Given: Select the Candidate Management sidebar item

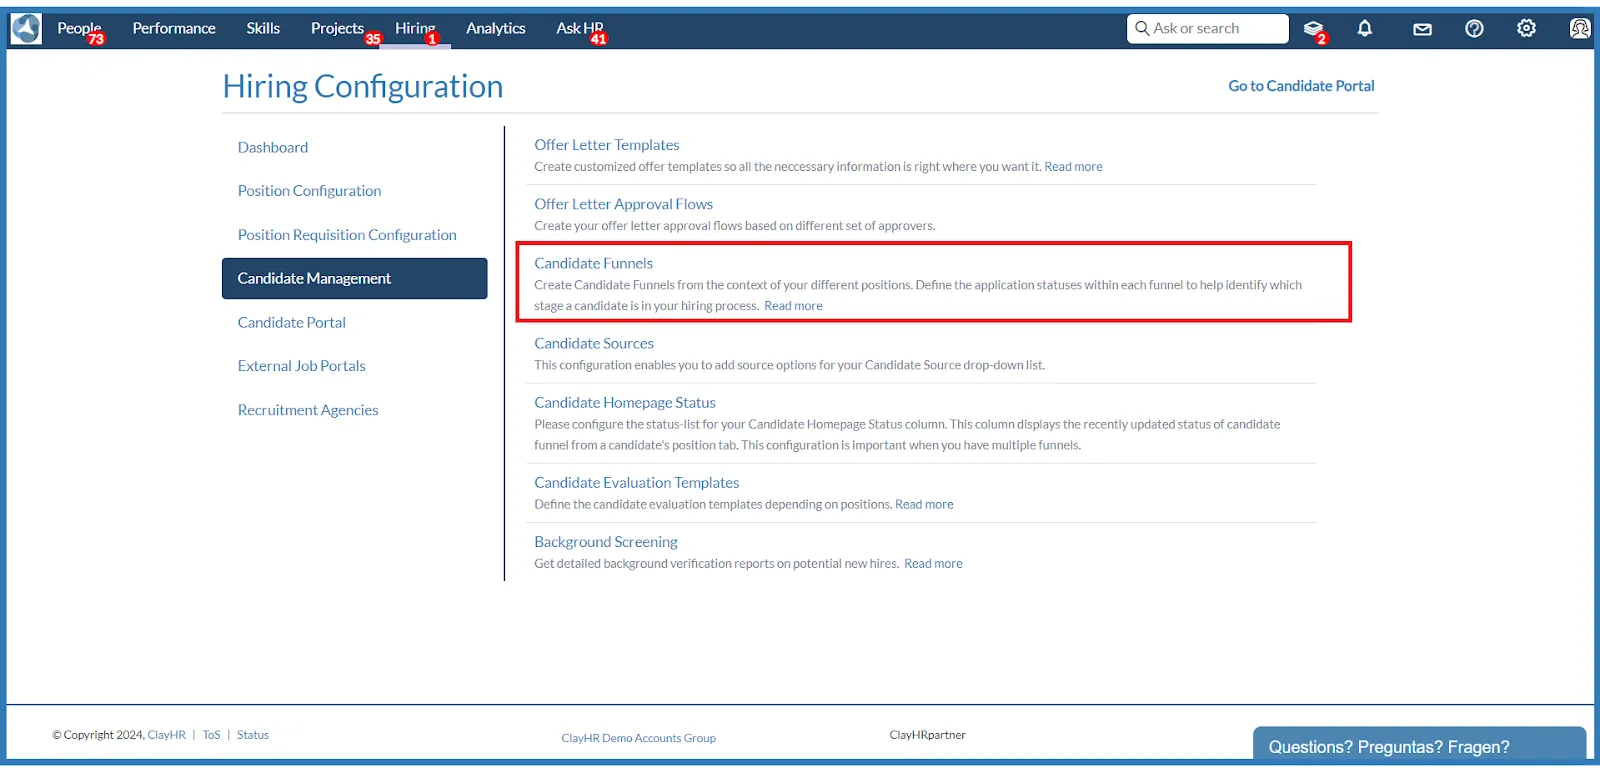Looking at the screenshot, I should (355, 279).
